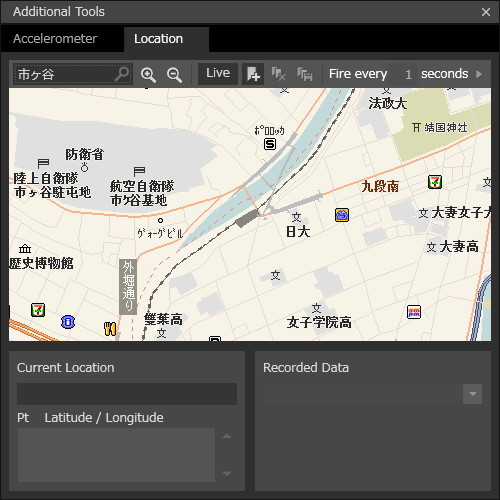Click the gray station building on the rail line
The image size is (500, 500).
247,219
